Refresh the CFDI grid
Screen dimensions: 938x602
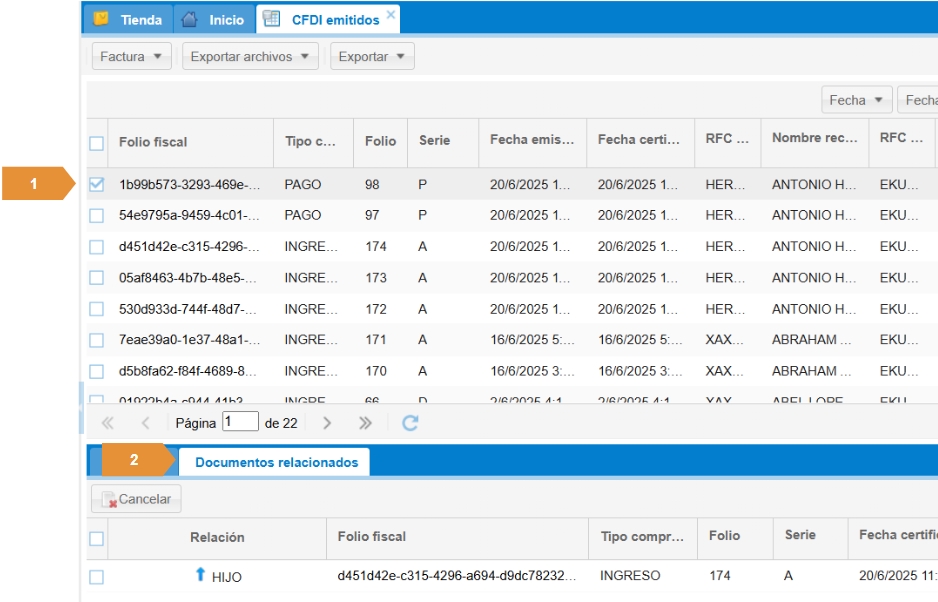click(410, 423)
